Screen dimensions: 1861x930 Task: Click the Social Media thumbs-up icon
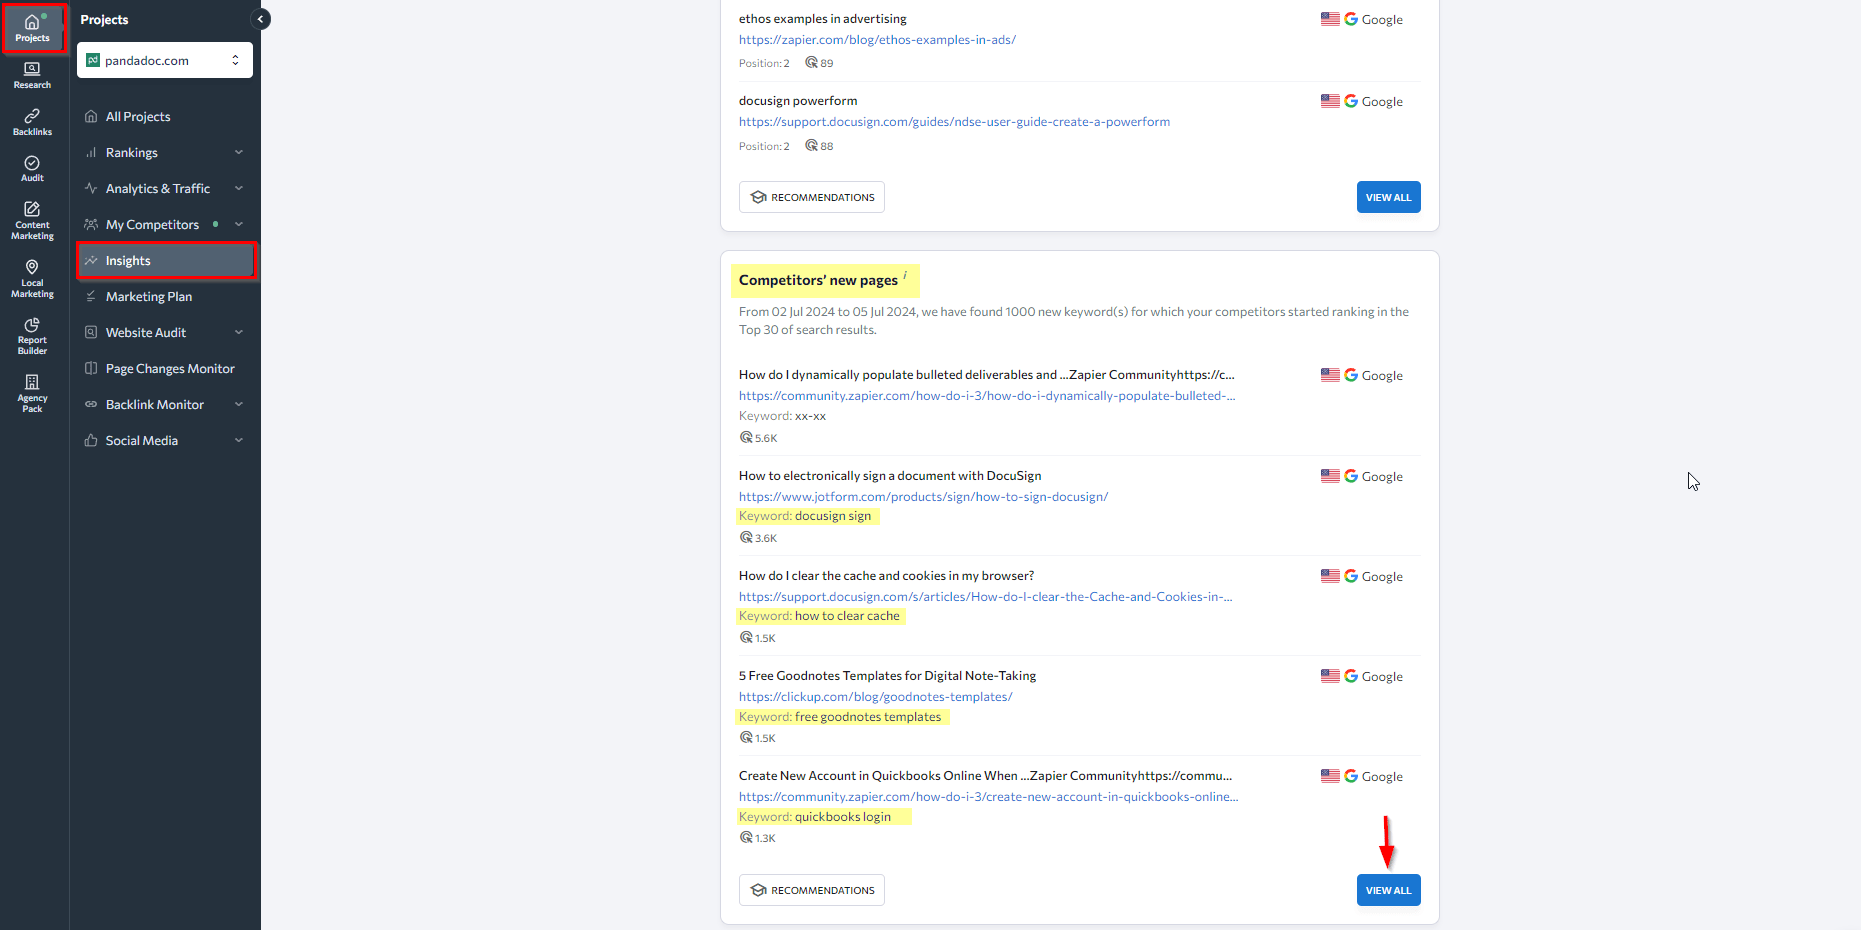[x=91, y=440]
